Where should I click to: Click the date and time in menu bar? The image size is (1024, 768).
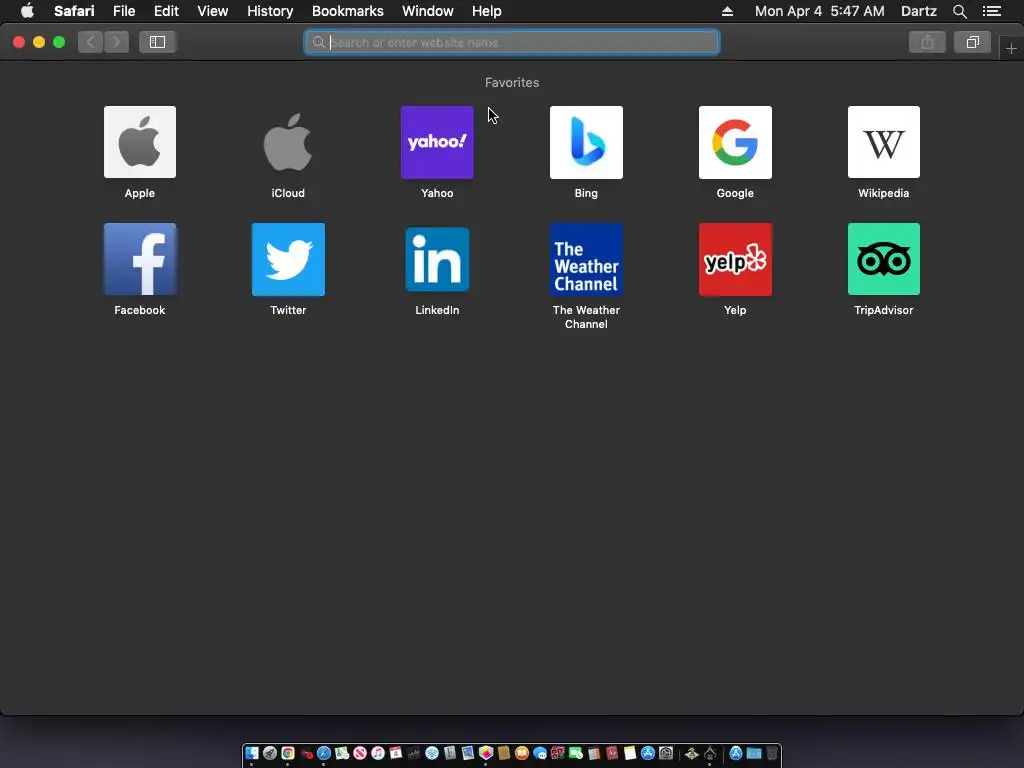(x=820, y=11)
